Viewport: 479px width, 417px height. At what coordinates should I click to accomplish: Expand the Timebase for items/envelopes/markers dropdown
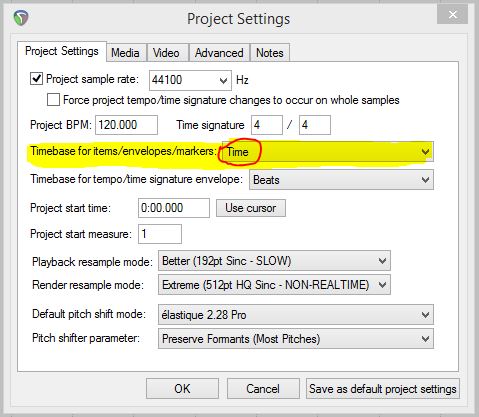coord(328,152)
